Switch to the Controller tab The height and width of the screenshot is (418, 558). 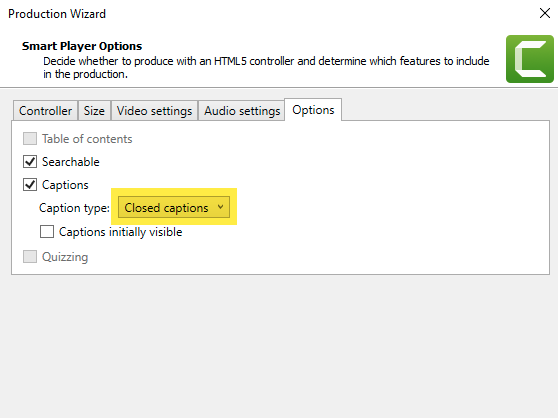[45, 111]
